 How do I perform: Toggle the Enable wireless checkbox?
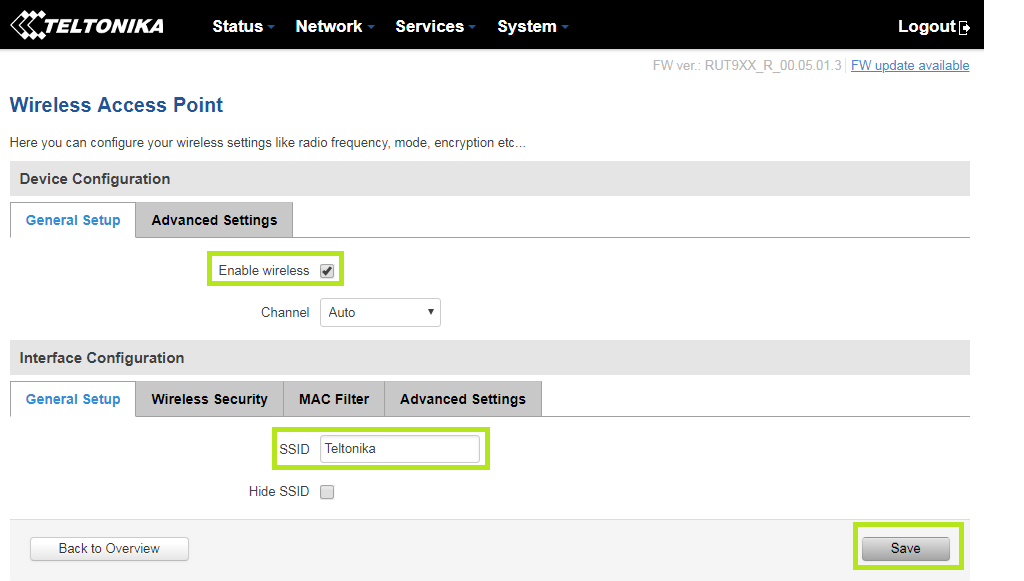coord(327,271)
